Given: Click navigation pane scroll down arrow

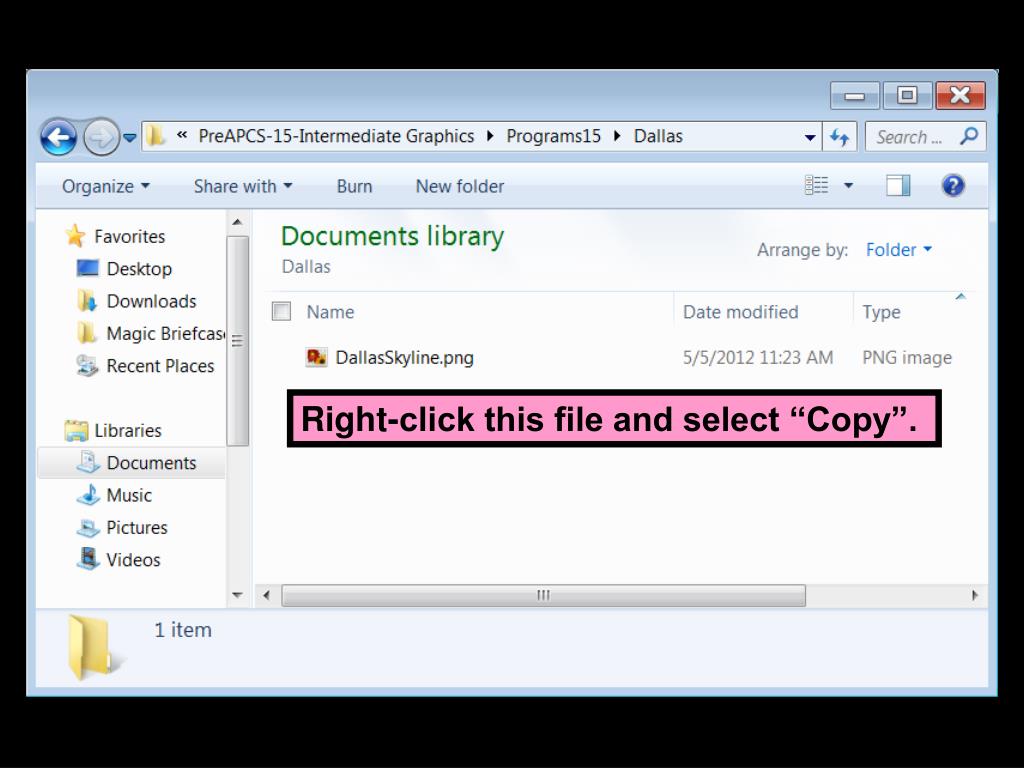Looking at the screenshot, I should [238, 595].
